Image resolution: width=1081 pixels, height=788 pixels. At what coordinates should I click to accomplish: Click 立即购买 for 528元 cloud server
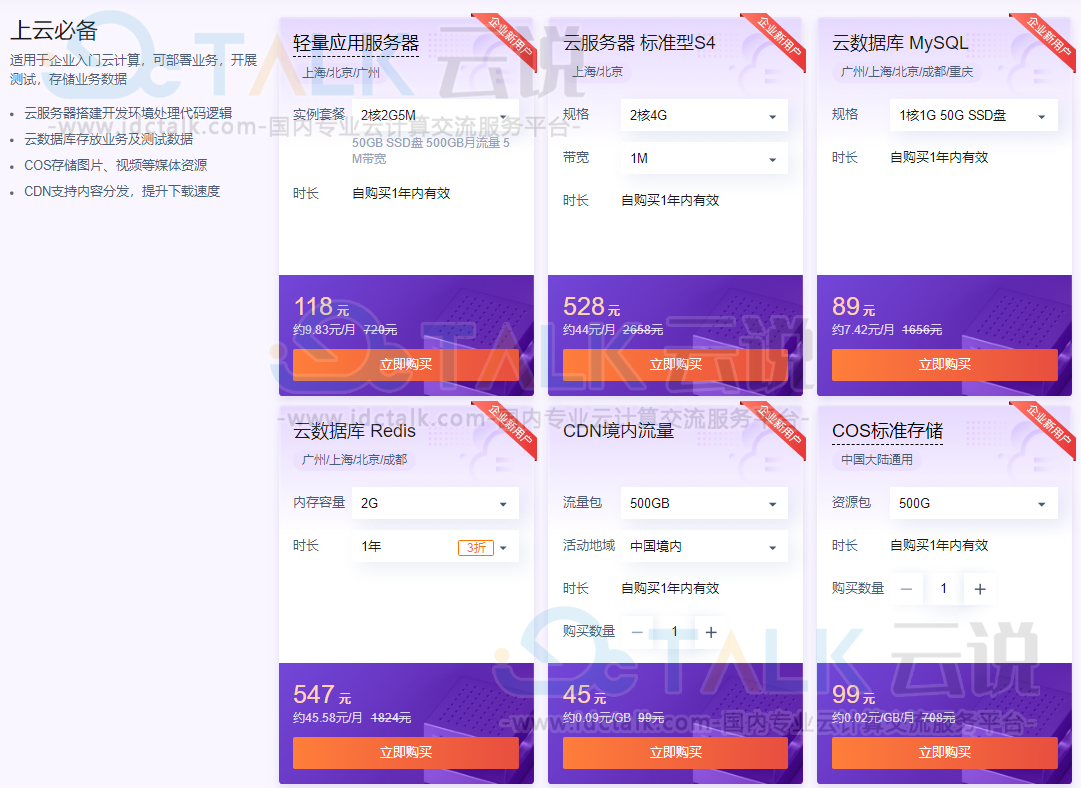(x=675, y=365)
